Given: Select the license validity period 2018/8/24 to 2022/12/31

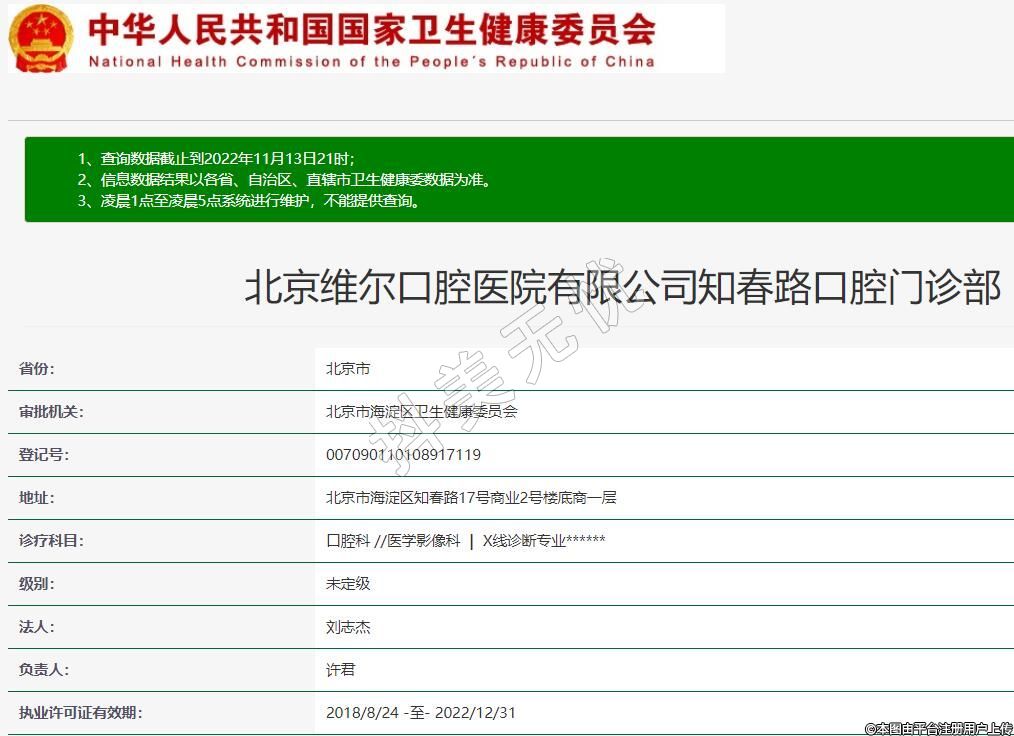Looking at the screenshot, I should tap(420, 713).
